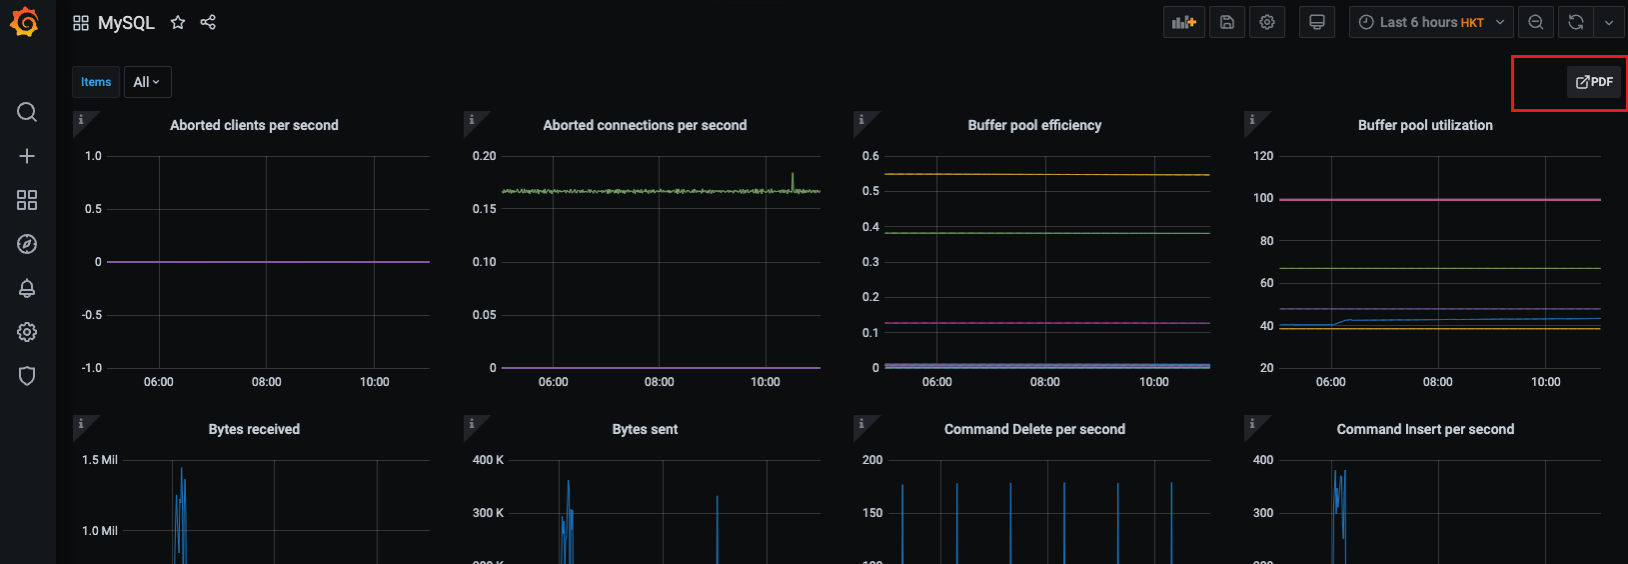
Task: Open the Server Admin shield icon
Action: (x=27, y=376)
